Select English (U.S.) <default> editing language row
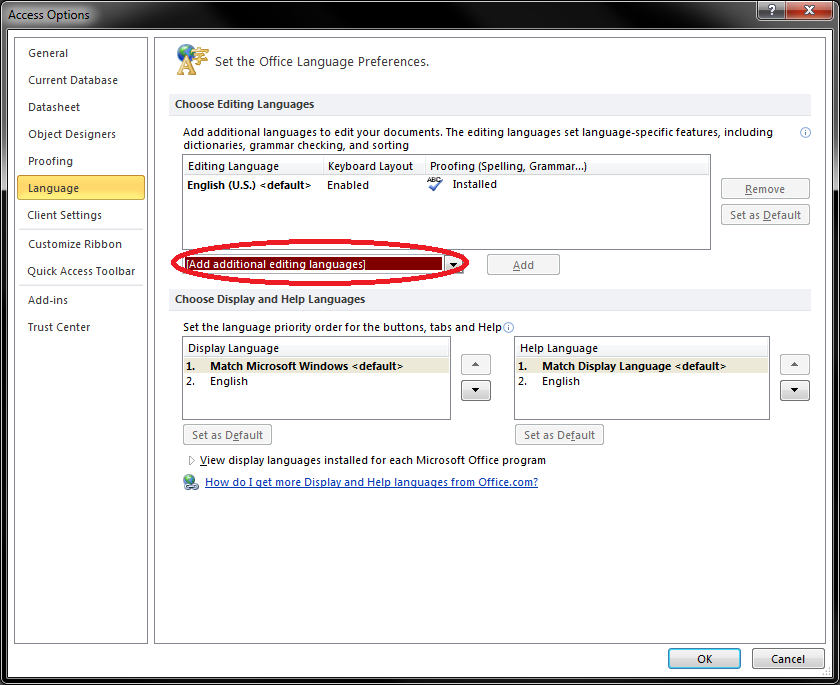This screenshot has height=685, width=840. point(446,185)
